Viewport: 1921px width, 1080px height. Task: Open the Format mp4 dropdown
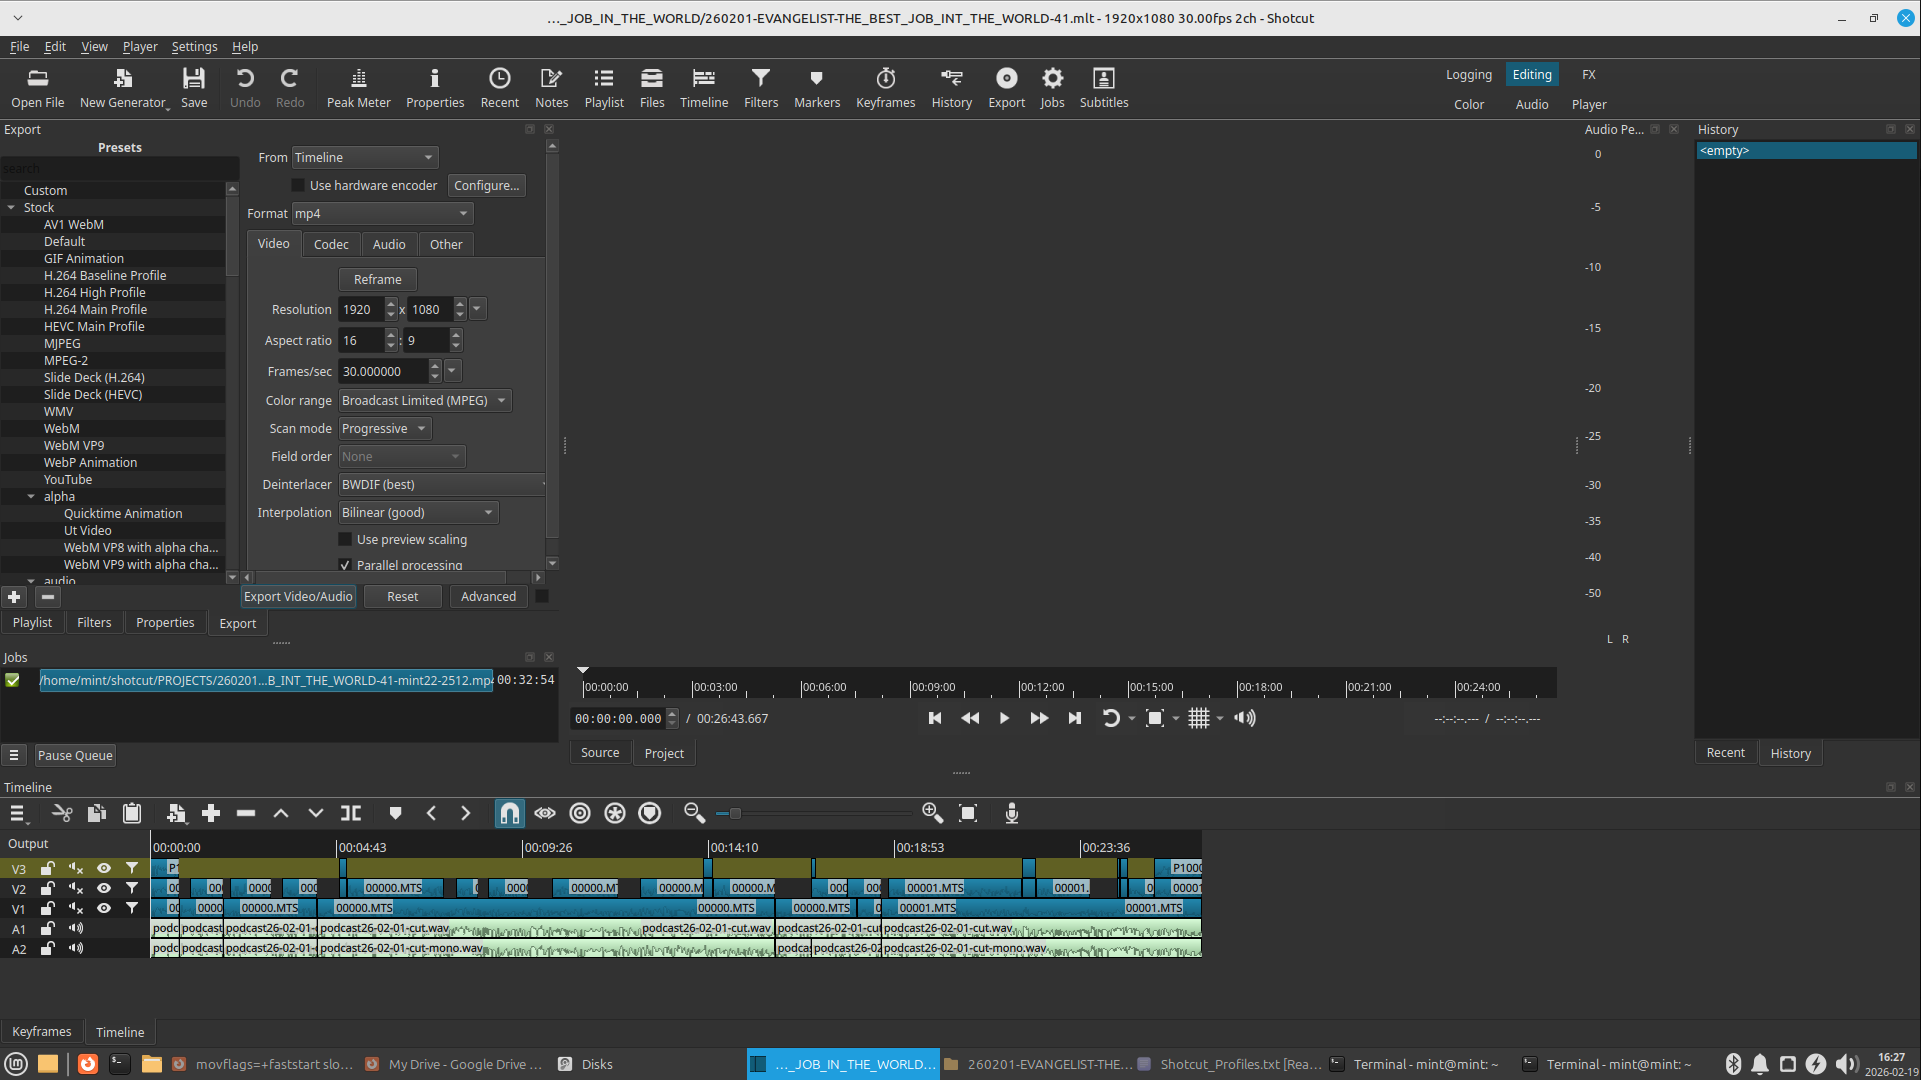(x=382, y=214)
